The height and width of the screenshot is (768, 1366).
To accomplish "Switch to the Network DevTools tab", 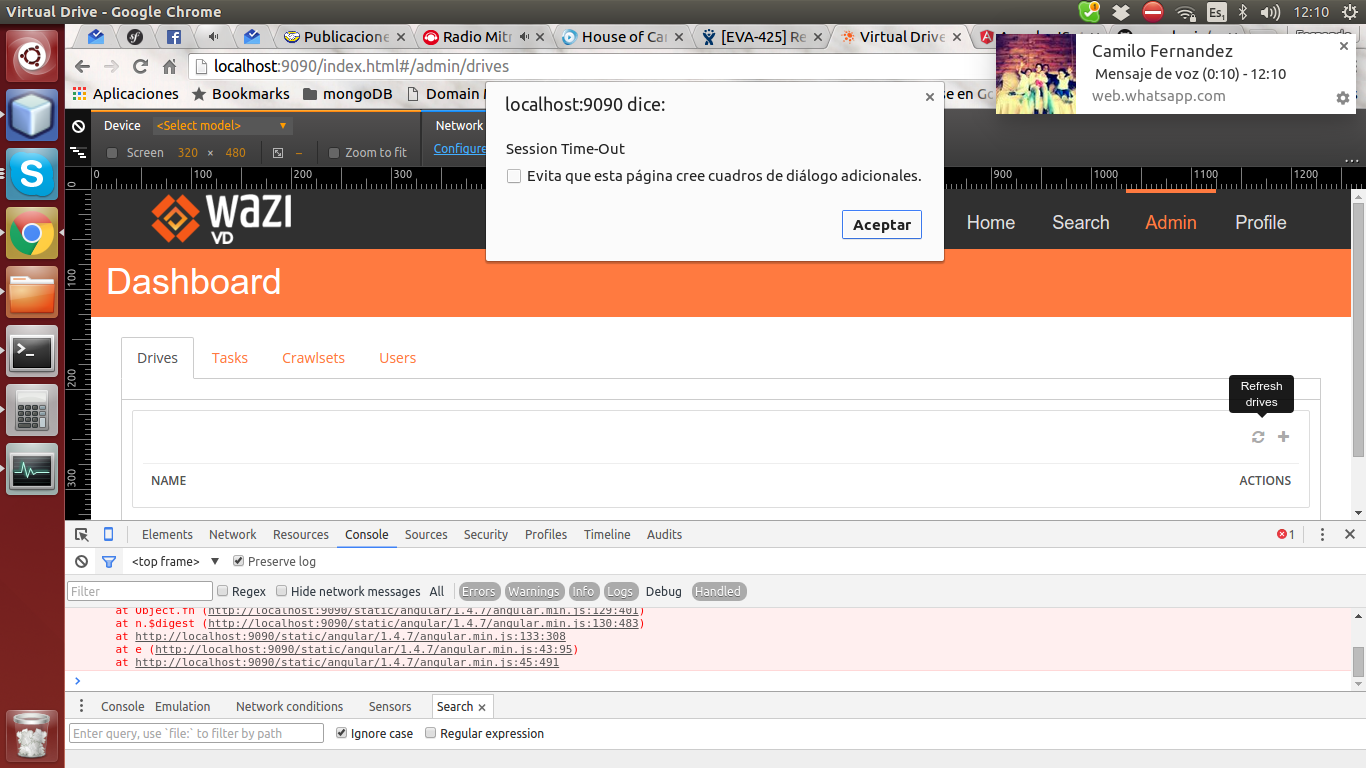I will tap(233, 535).
